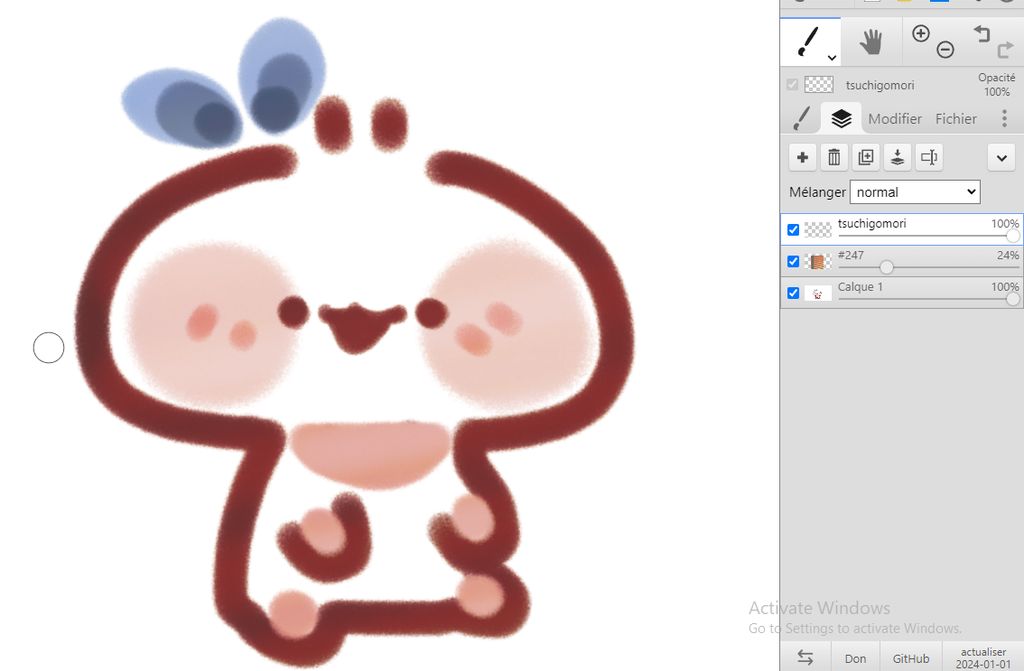This screenshot has width=1024, height=671.
Task: Zoom out with the minus magnifier
Action: [945, 50]
